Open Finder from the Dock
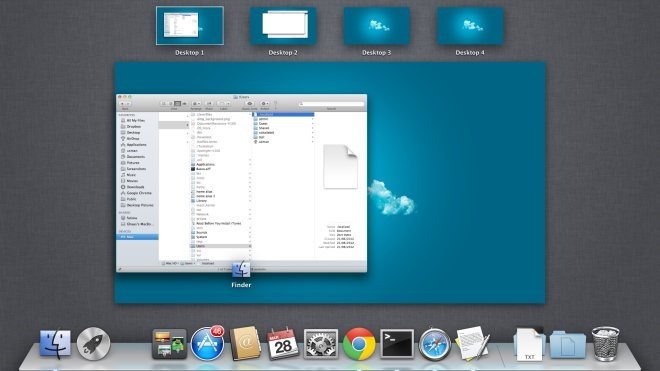The height and width of the screenshot is (371, 660). (x=55, y=344)
